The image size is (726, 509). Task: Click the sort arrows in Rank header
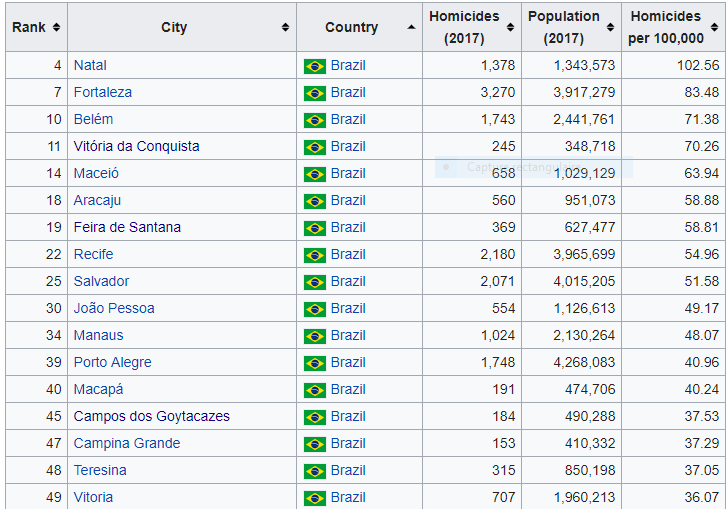tap(56, 27)
